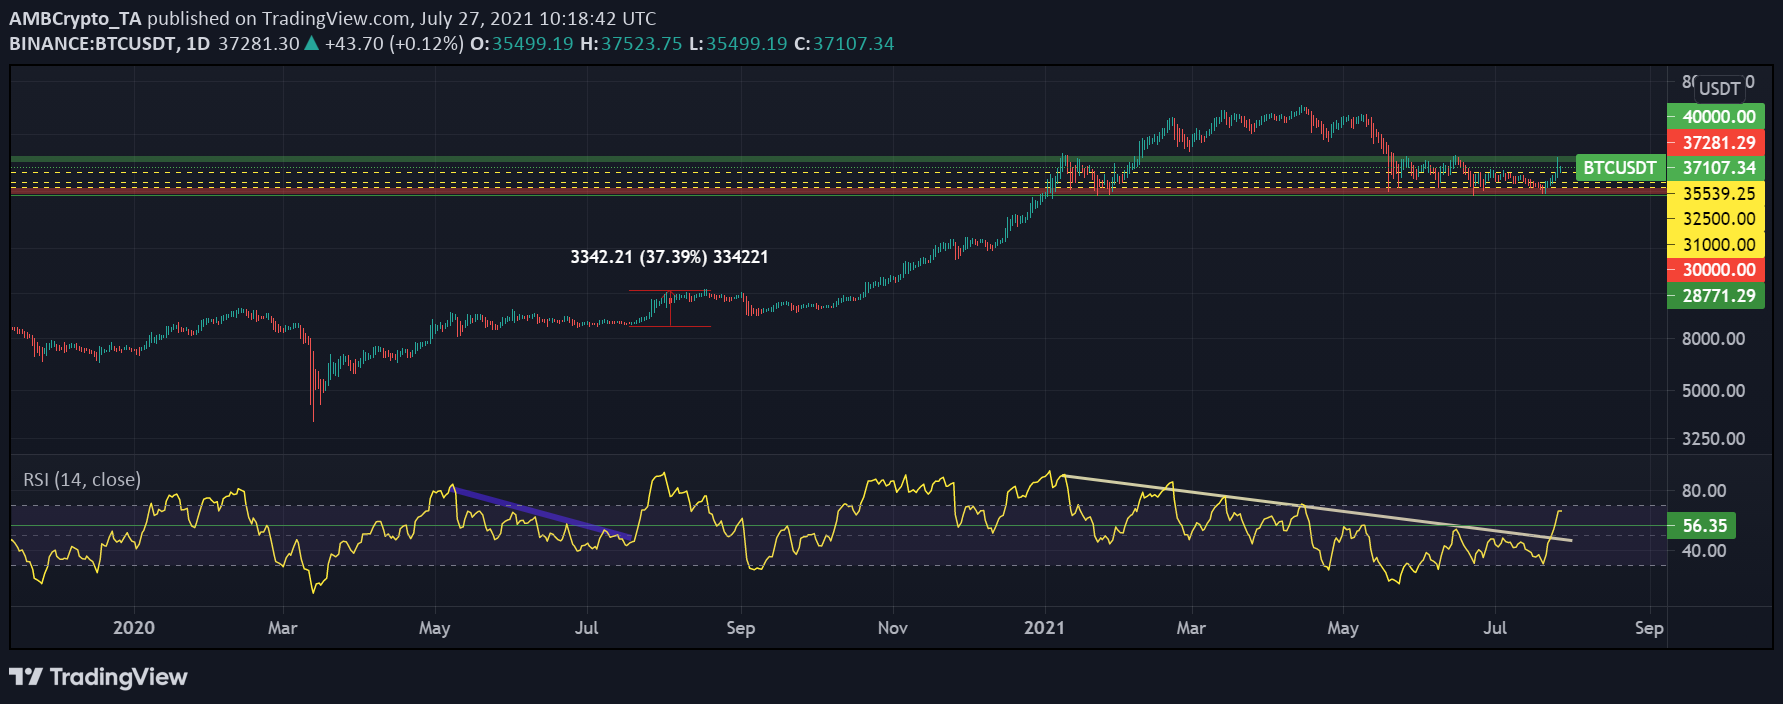Click the TradingView logo icon
The width and height of the screenshot is (1783, 704).
pos(26,677)
